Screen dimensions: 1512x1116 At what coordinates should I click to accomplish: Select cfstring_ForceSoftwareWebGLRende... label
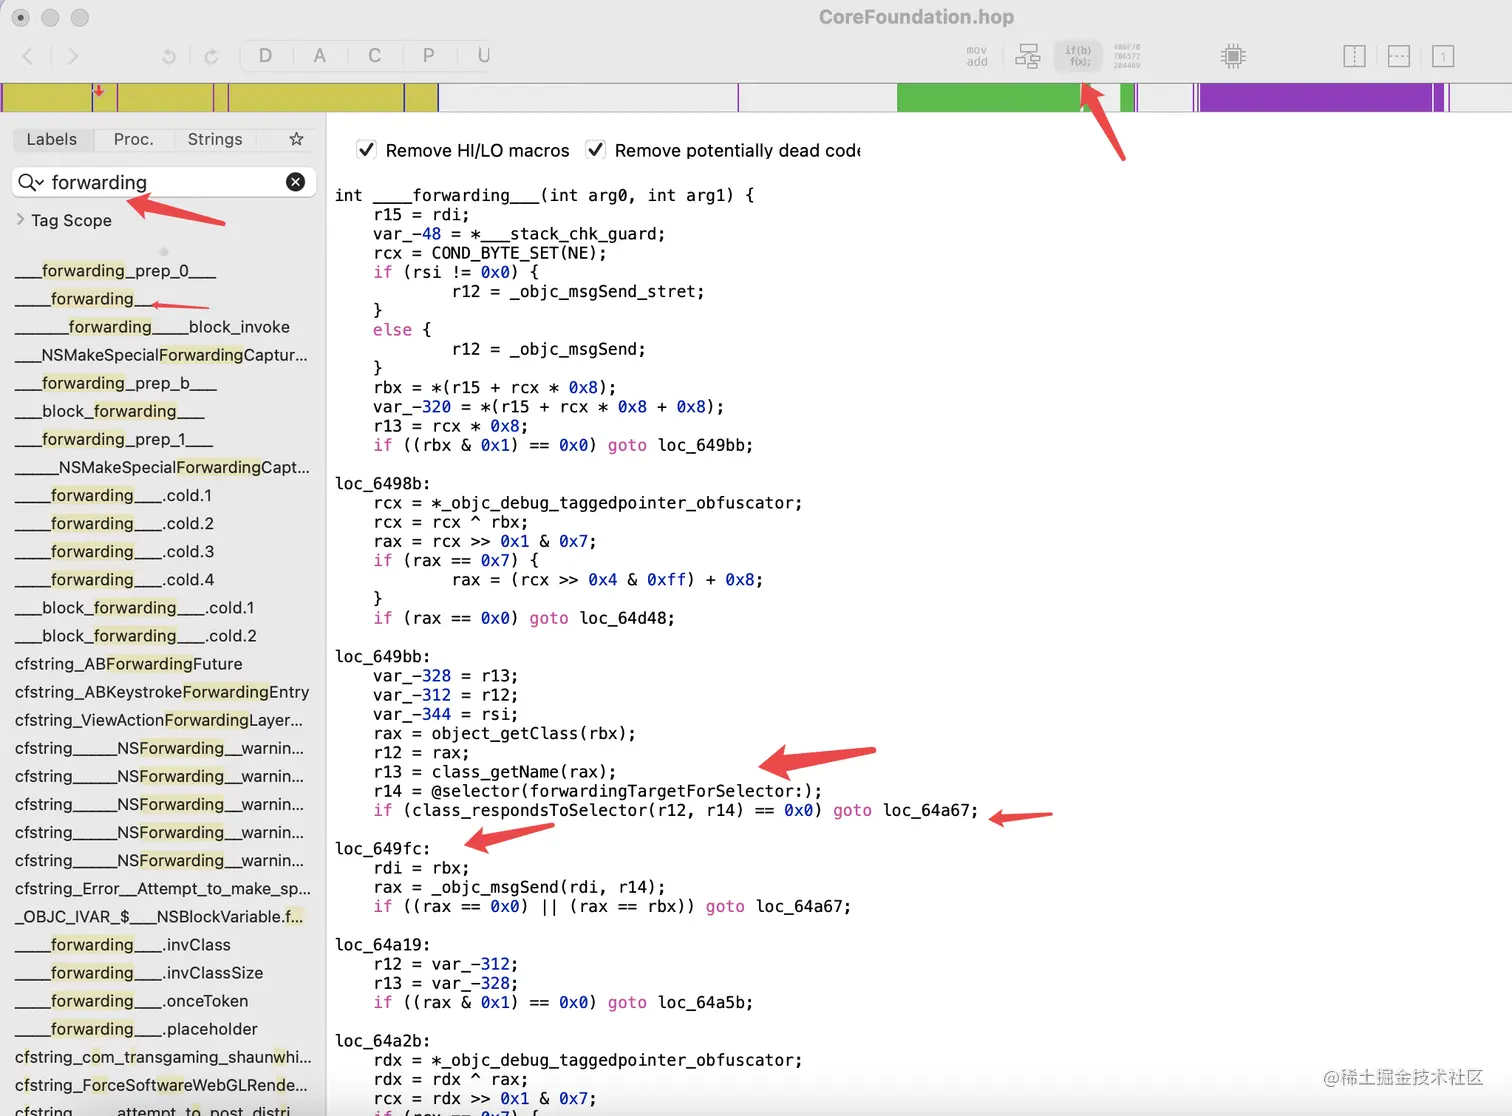tap(161, 1084)
